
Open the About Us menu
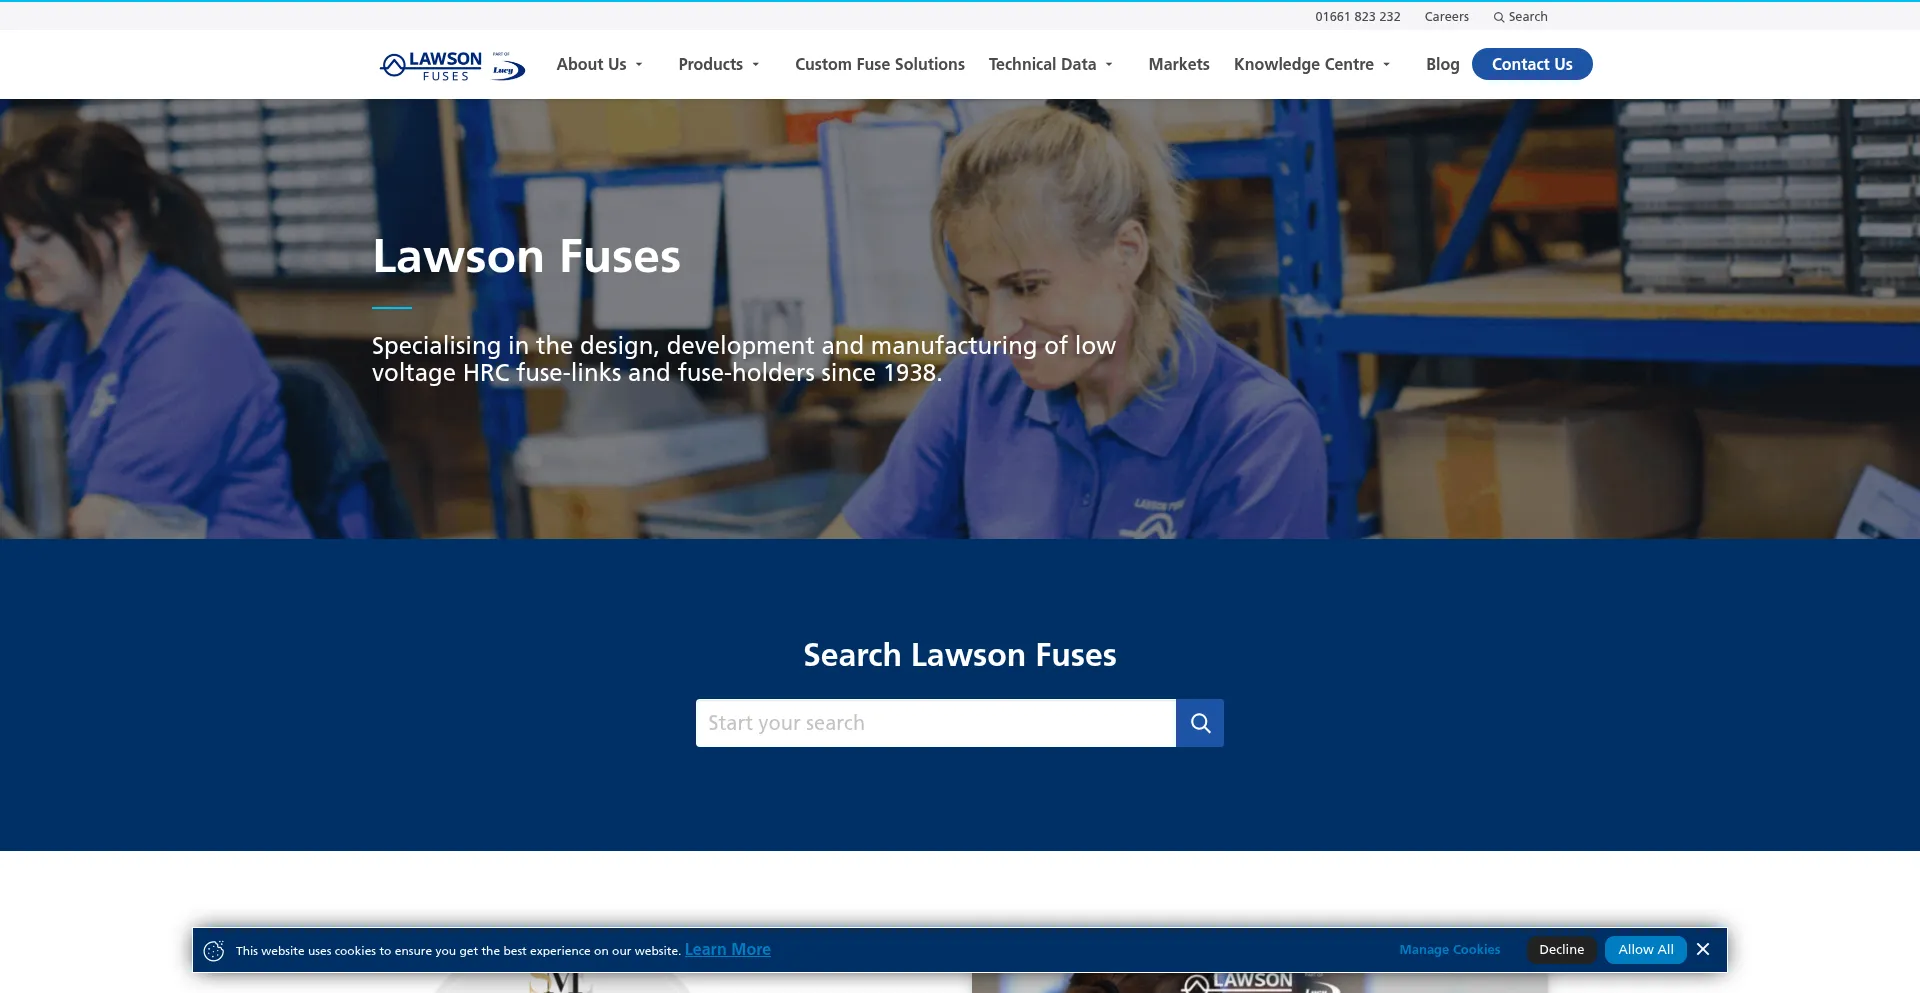pos(591,64)
